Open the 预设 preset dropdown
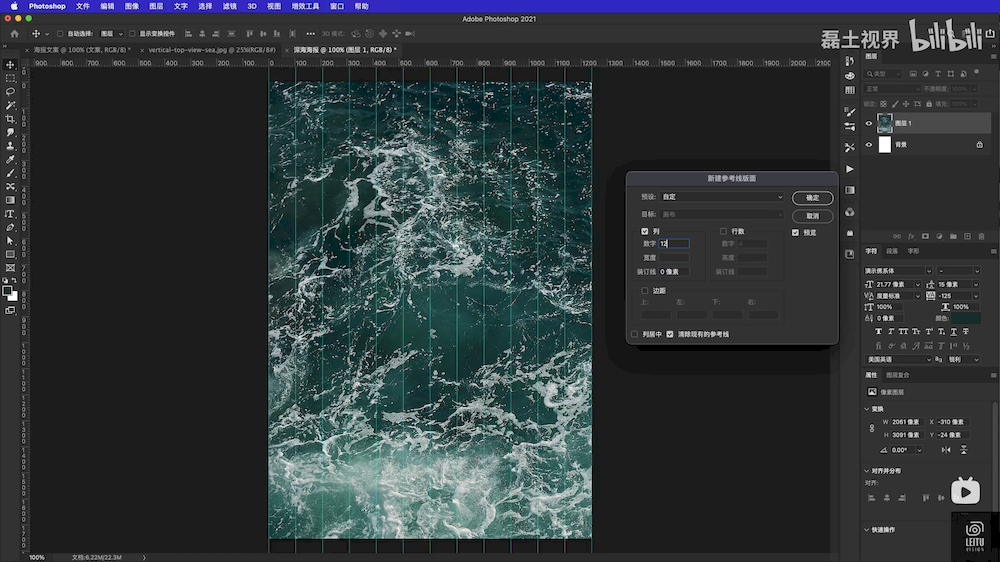 [x=722, y=197]
